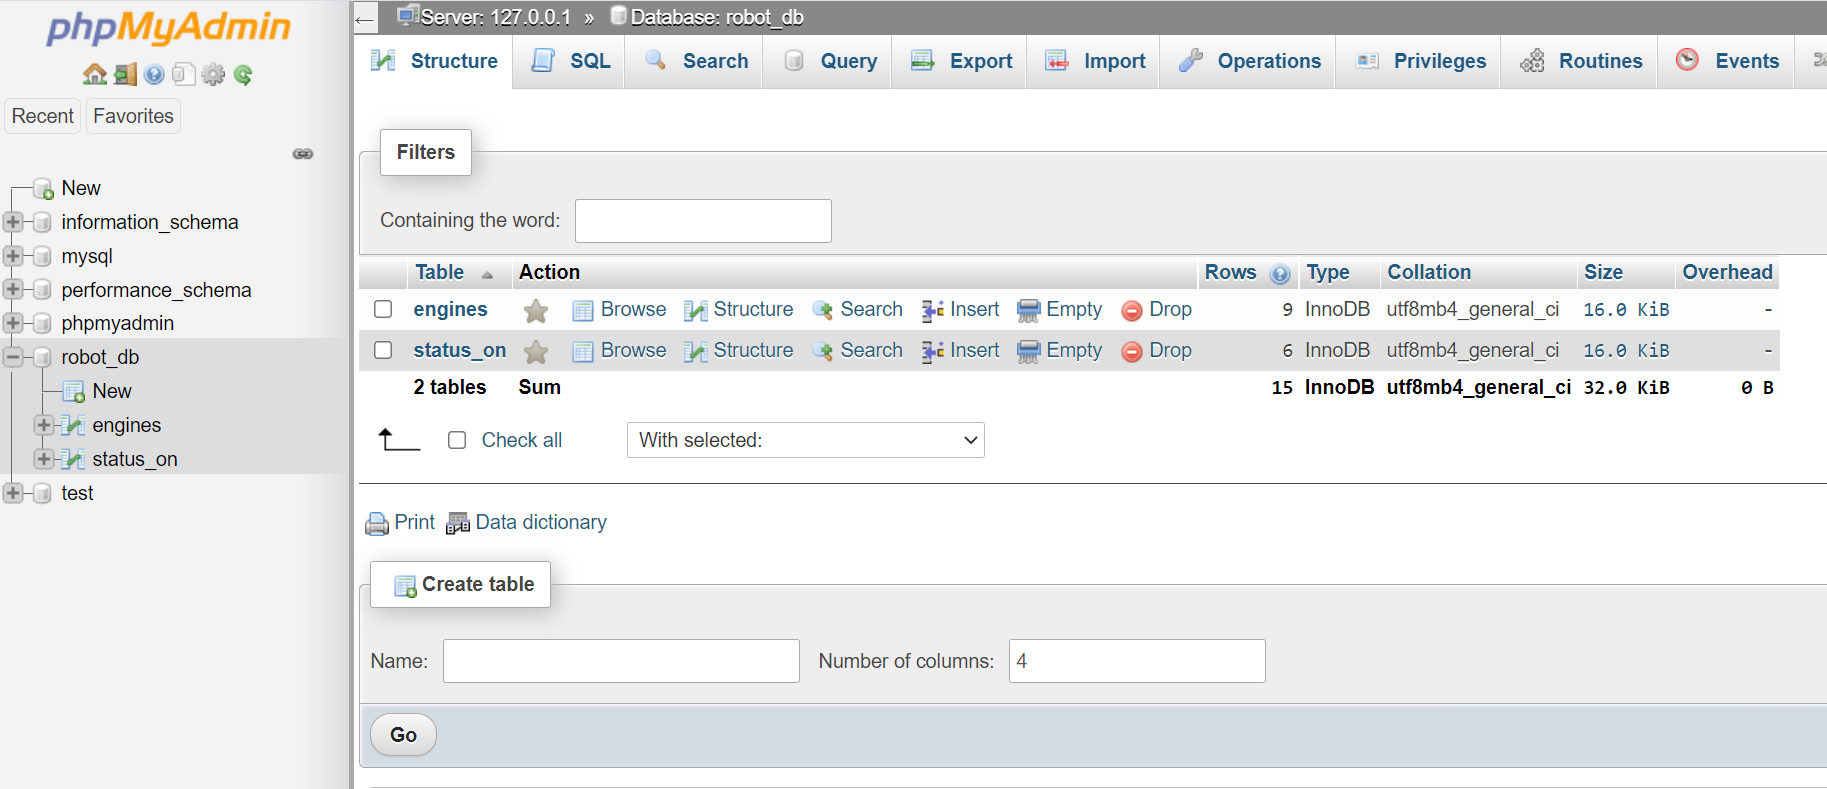Screen dimensions: 1827x789
Task: Expand the mysql database node
Action: tap(13, 256)
